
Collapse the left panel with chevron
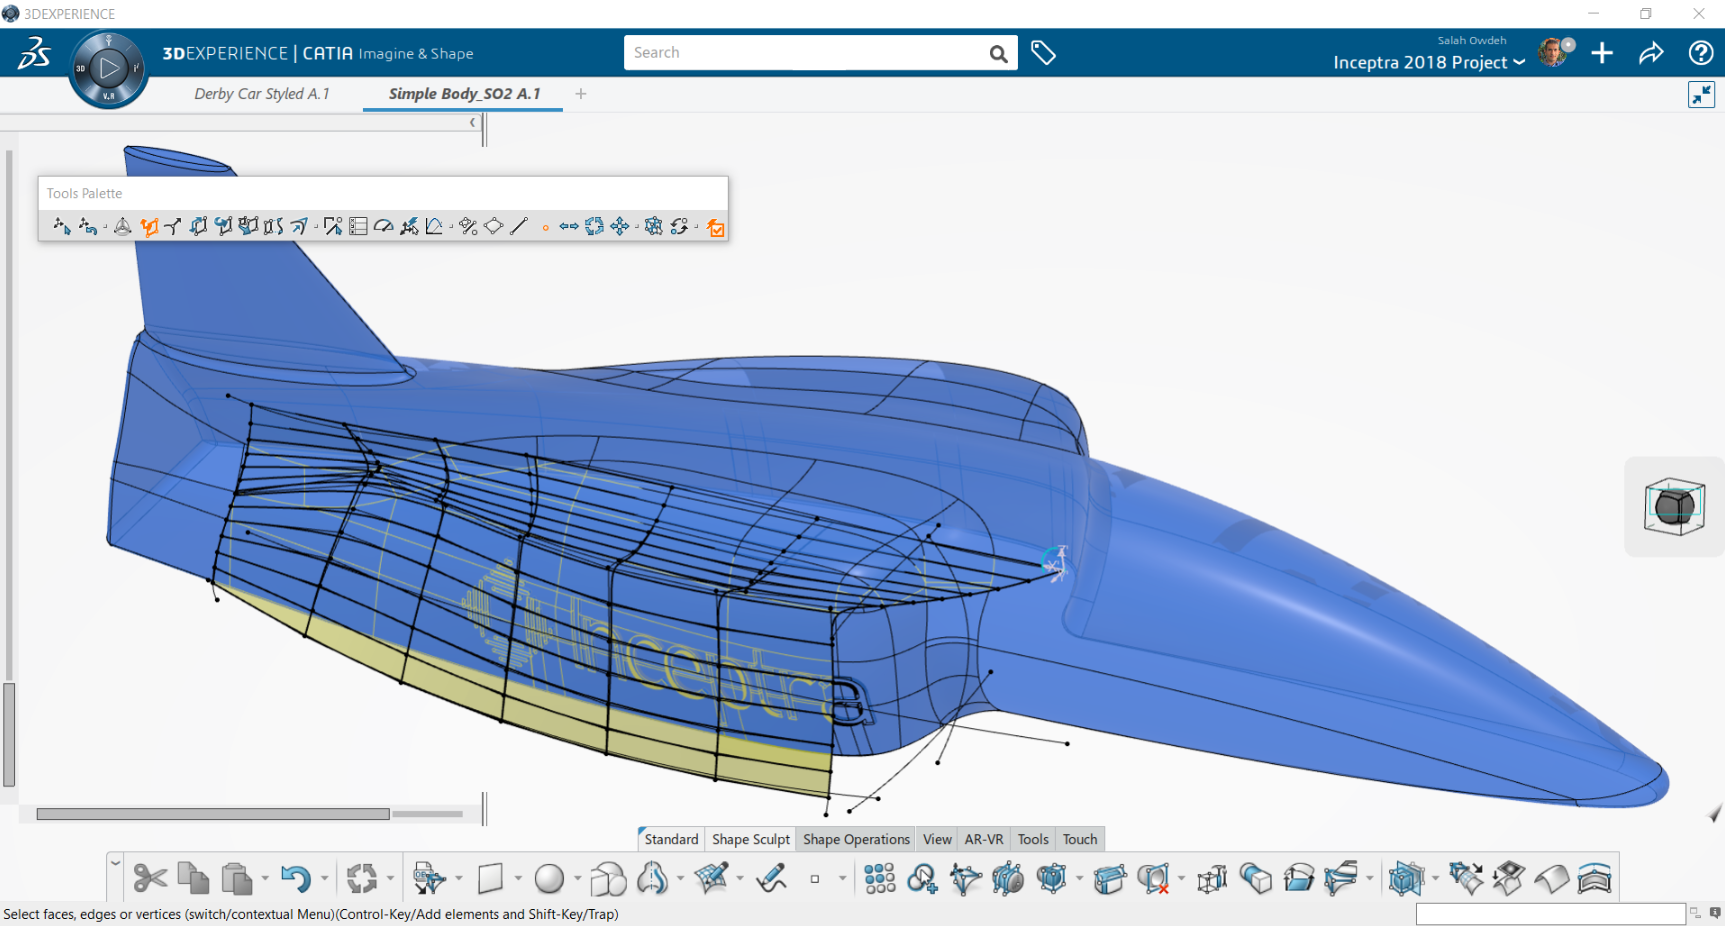tap(472, 123)
